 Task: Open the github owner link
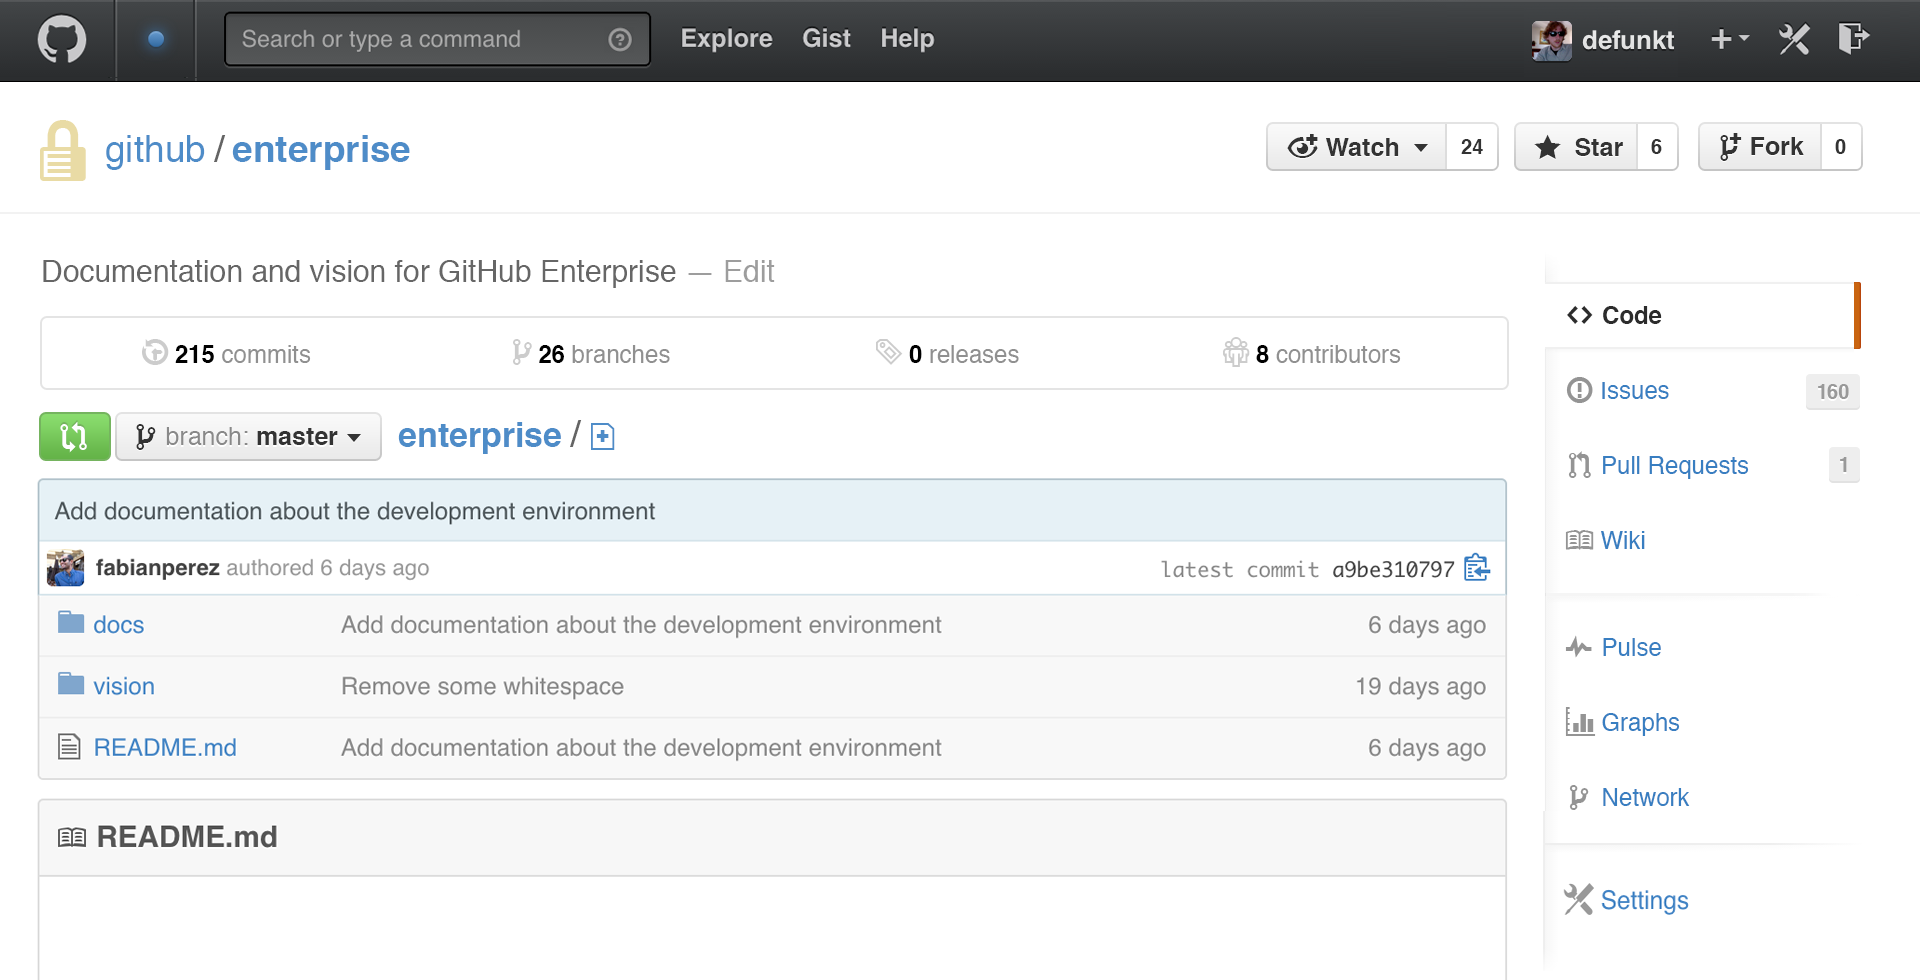pyautogui.click(x=155, y=149)
